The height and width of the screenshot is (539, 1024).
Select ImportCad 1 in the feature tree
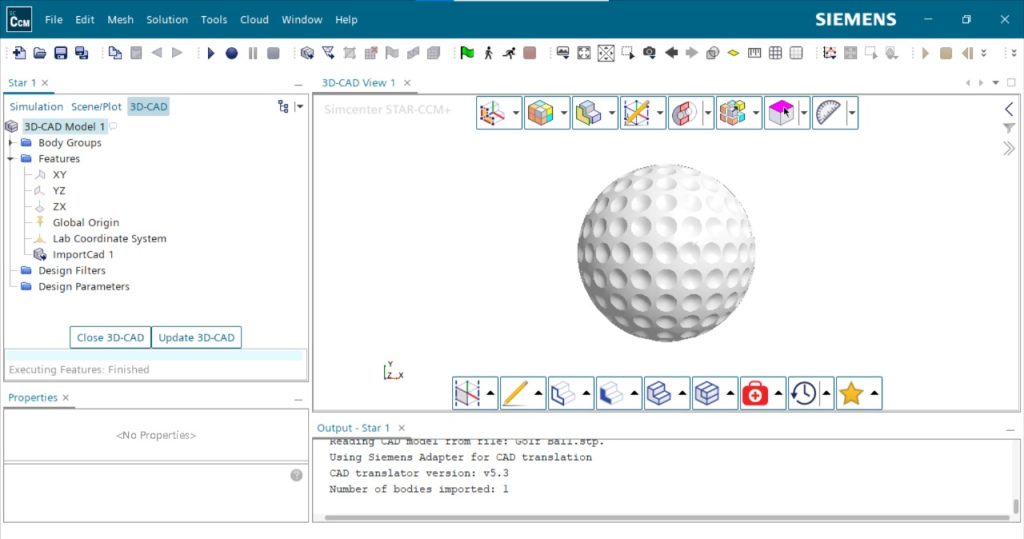point(83,255)
